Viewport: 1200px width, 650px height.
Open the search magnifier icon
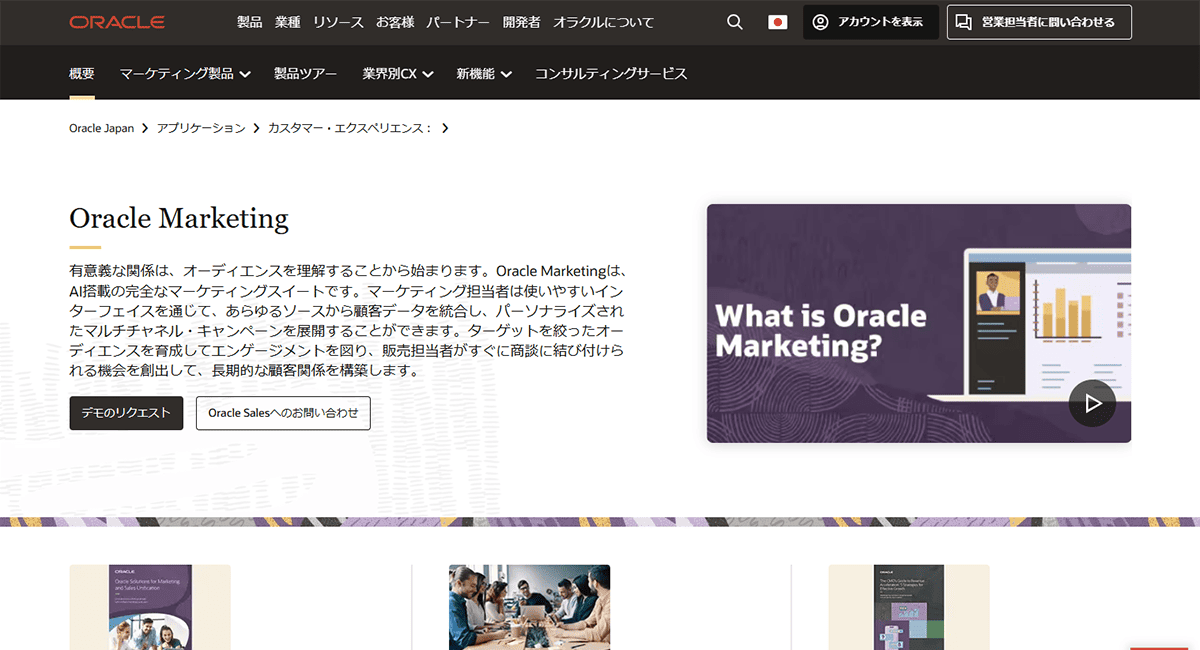pos(734,21)
